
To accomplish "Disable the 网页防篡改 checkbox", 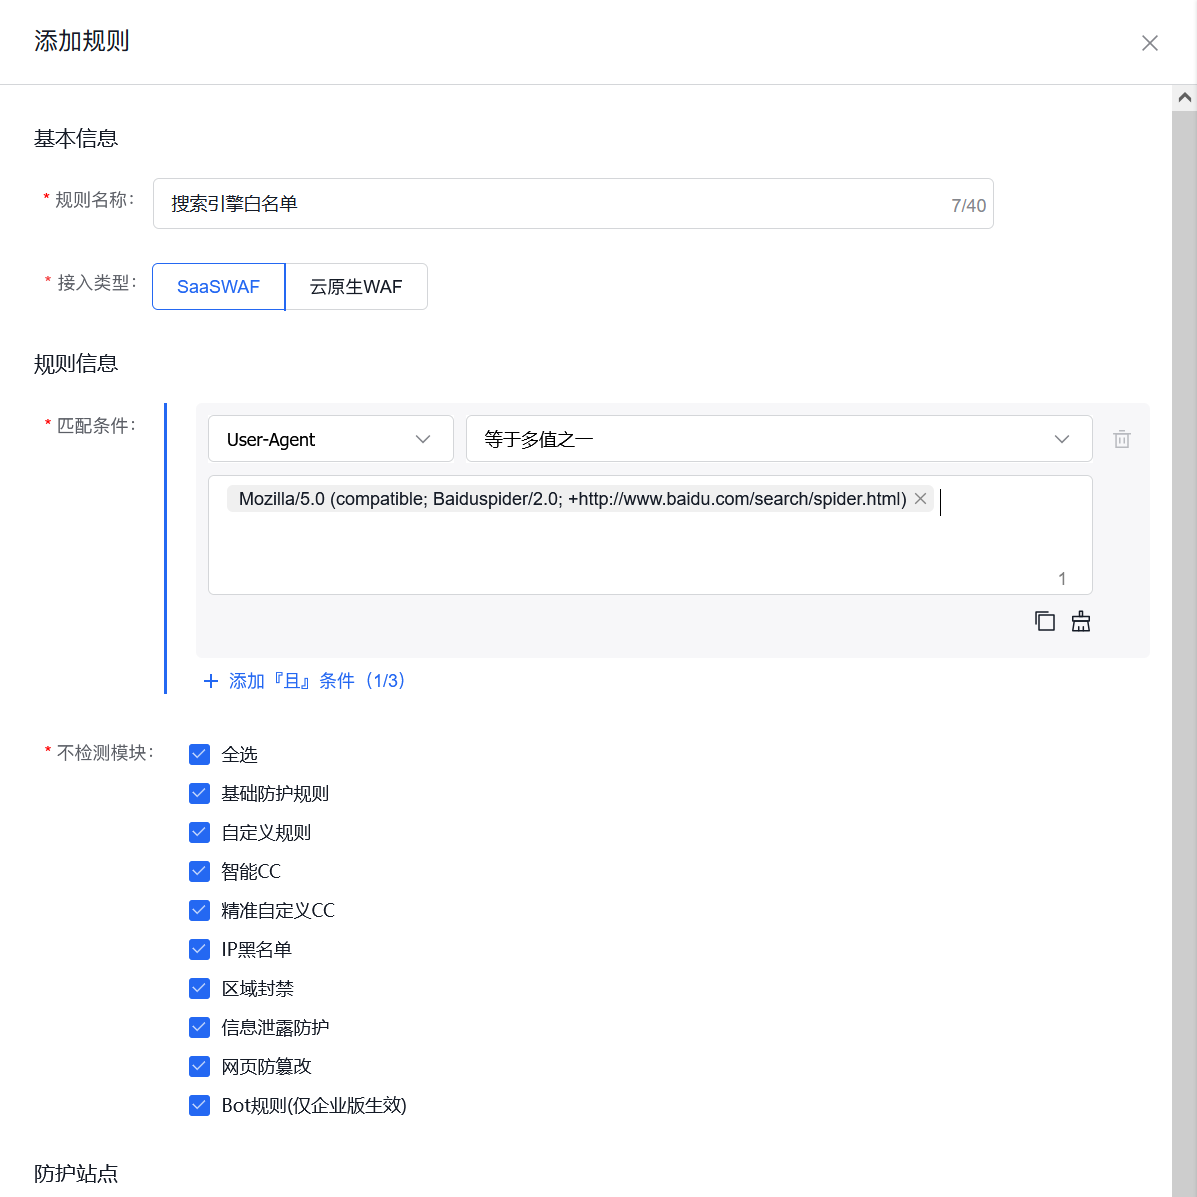I will (x=199, y=1066).
